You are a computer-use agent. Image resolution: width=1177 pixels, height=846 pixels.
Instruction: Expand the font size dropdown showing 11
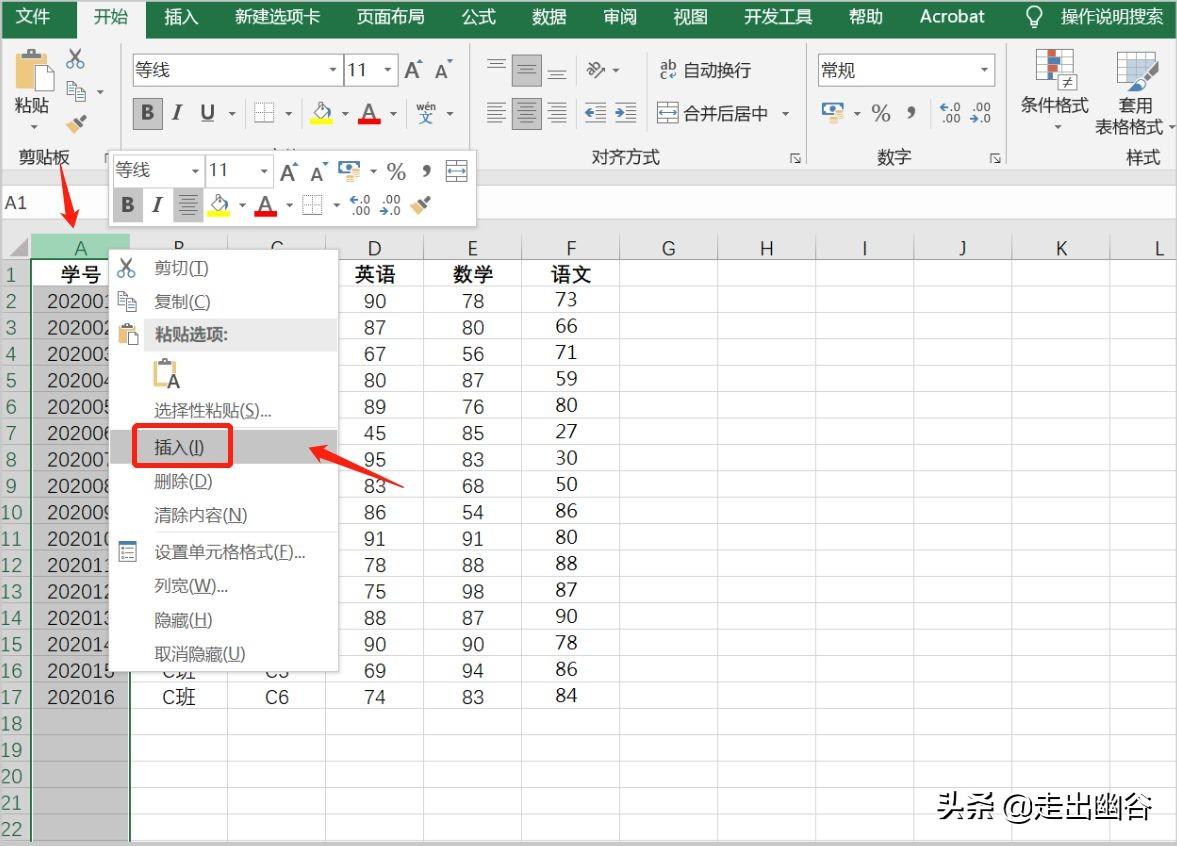[387, 70]
